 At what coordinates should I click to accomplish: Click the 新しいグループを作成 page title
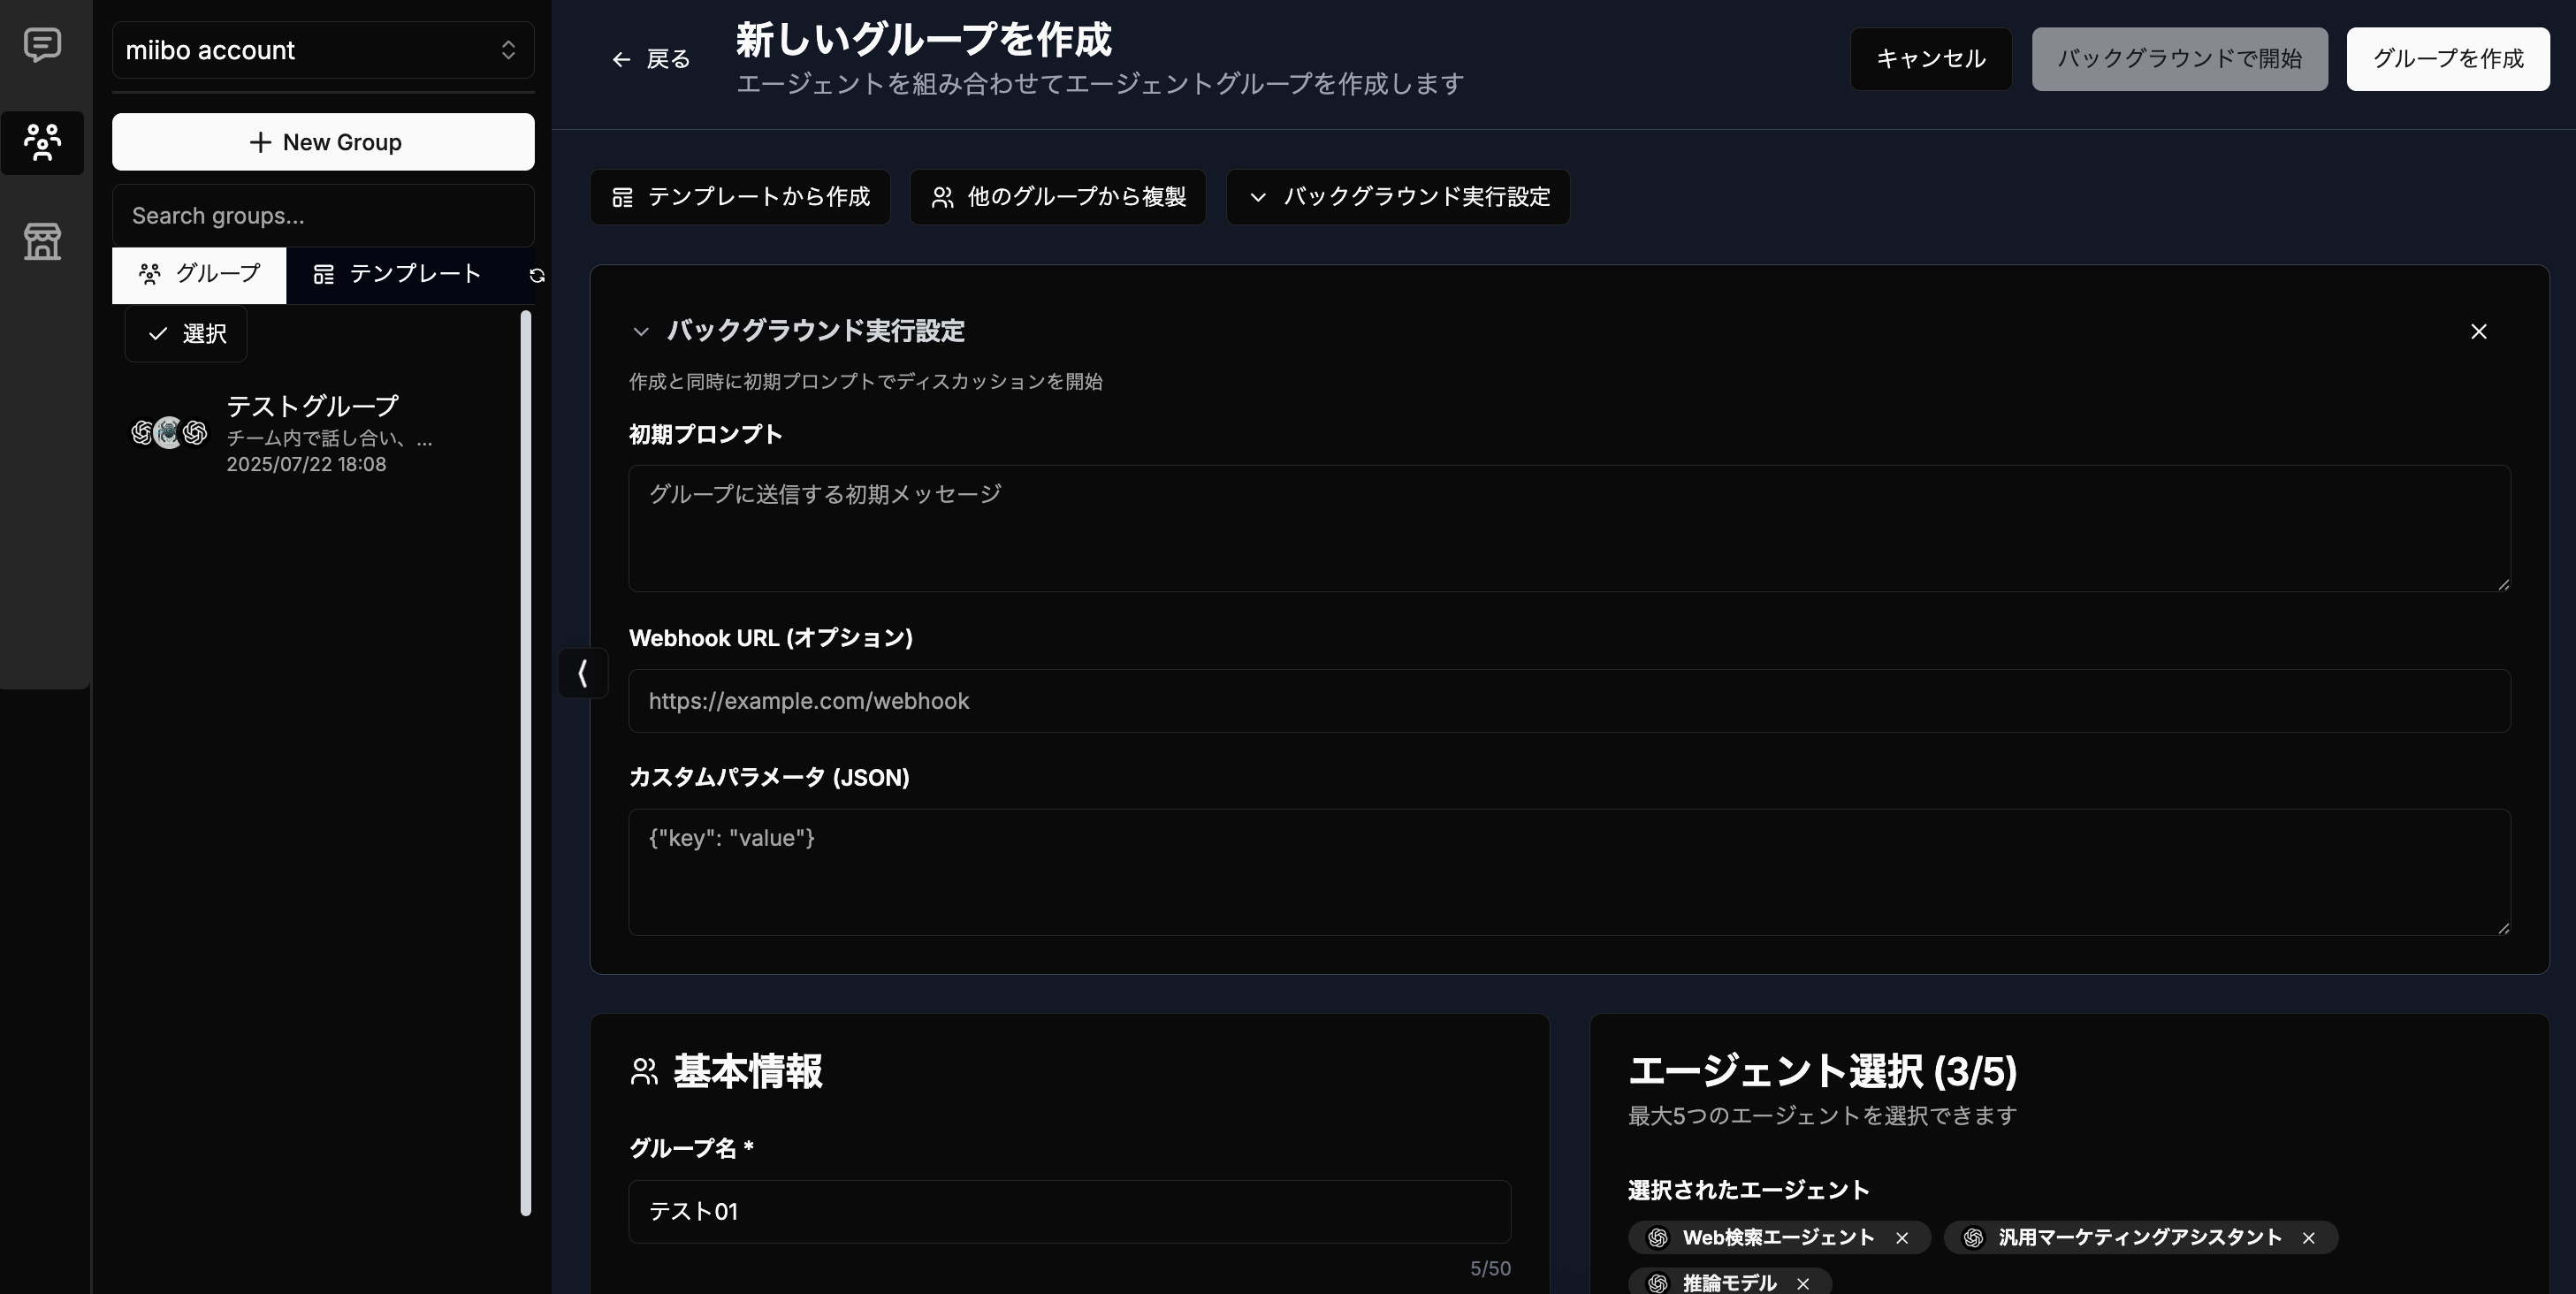[923, 40]
